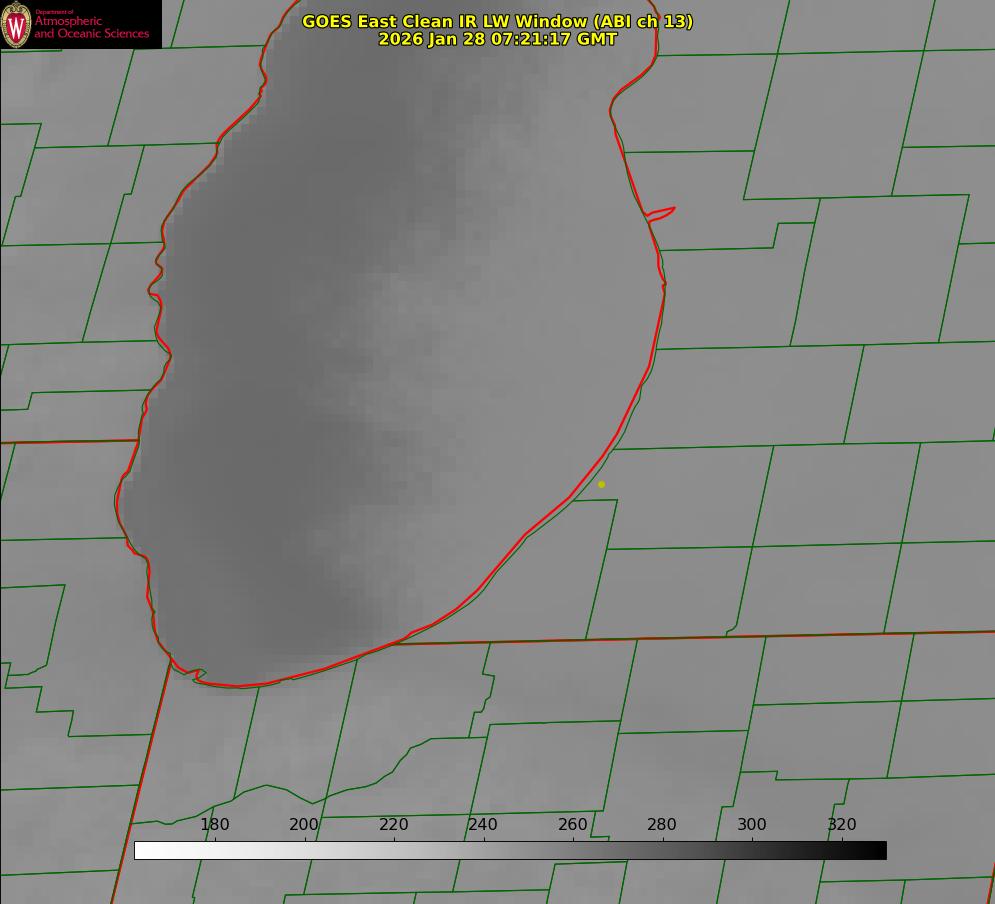Screen dimensions: 995x904
Task: Click the colorbar label '200'
Action: click(x=304, y=825)
